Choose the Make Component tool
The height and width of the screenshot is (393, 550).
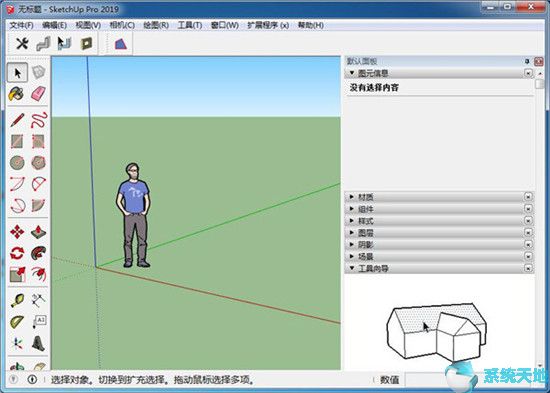click(38, 73)
